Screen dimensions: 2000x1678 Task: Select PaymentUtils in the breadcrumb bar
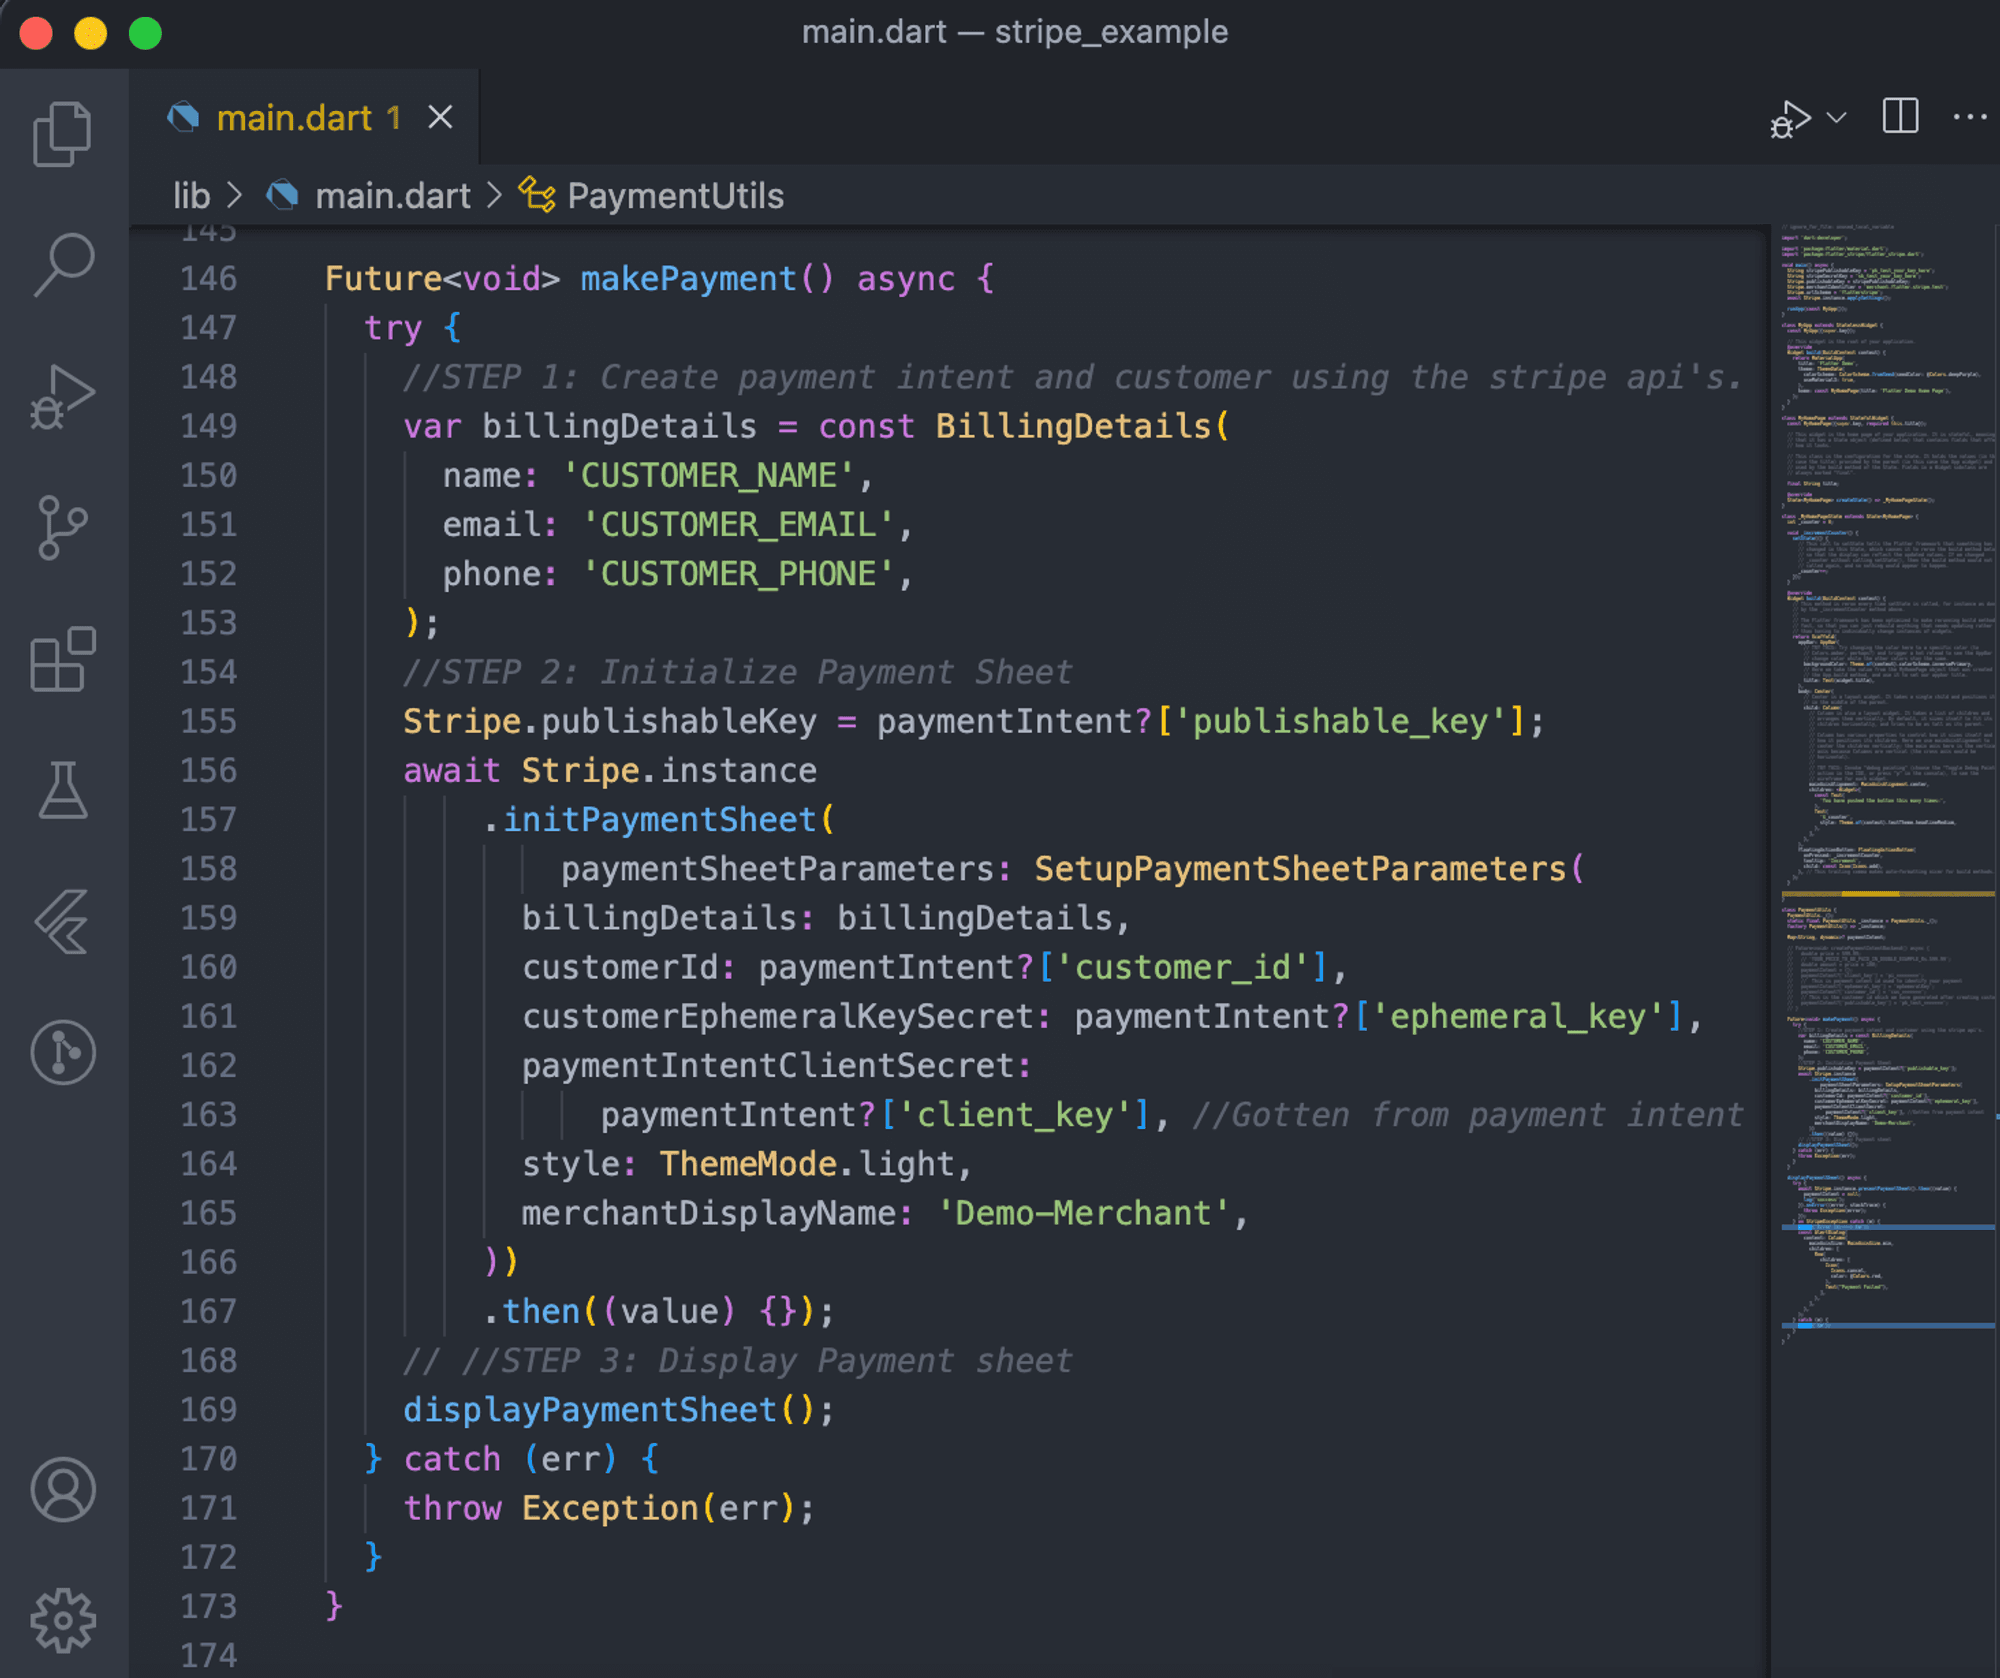click(675, 195)
